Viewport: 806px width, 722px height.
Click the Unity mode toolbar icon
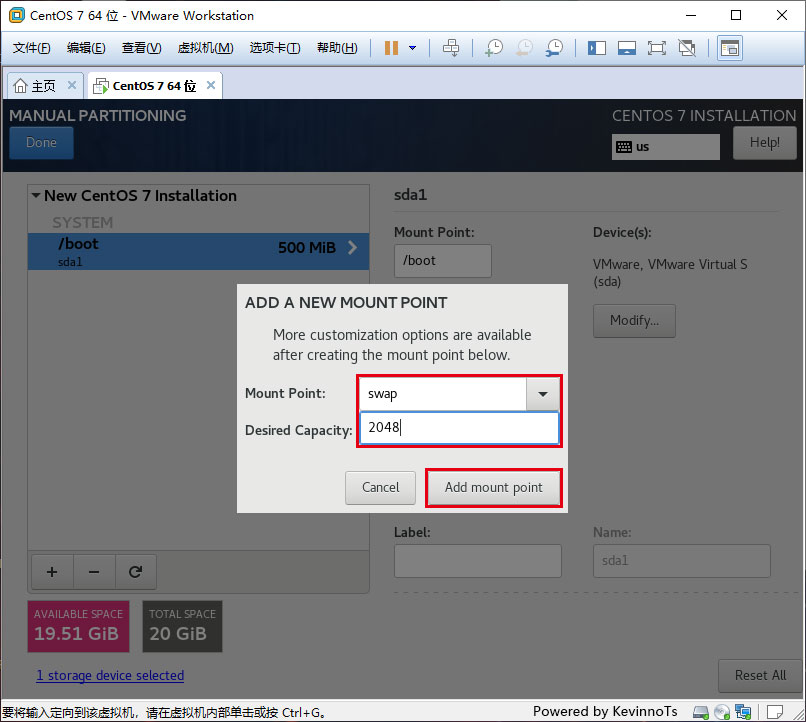coord(687,48)
